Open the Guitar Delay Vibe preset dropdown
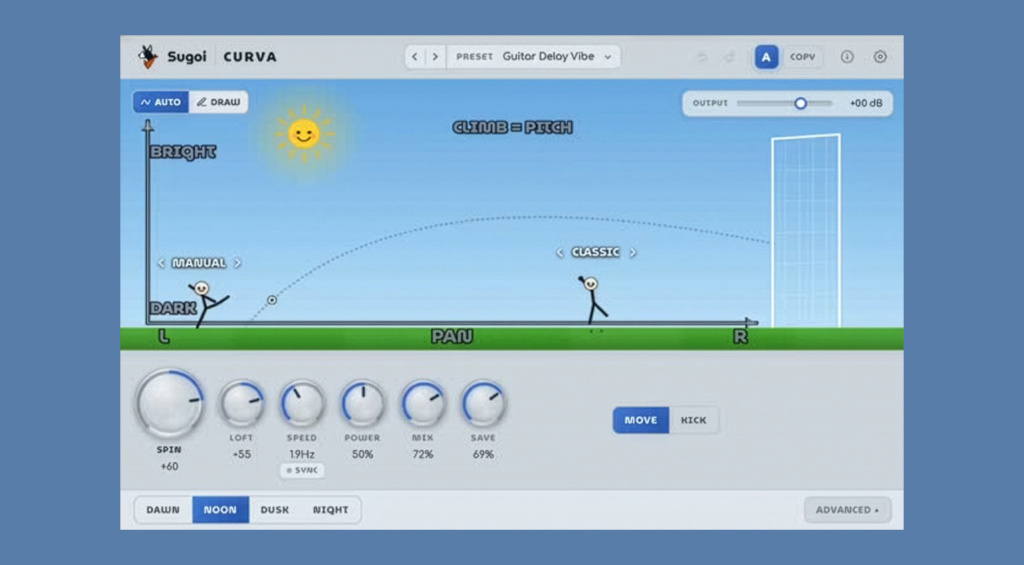Screen dimensions: 1024x565 tap(534, 57)
